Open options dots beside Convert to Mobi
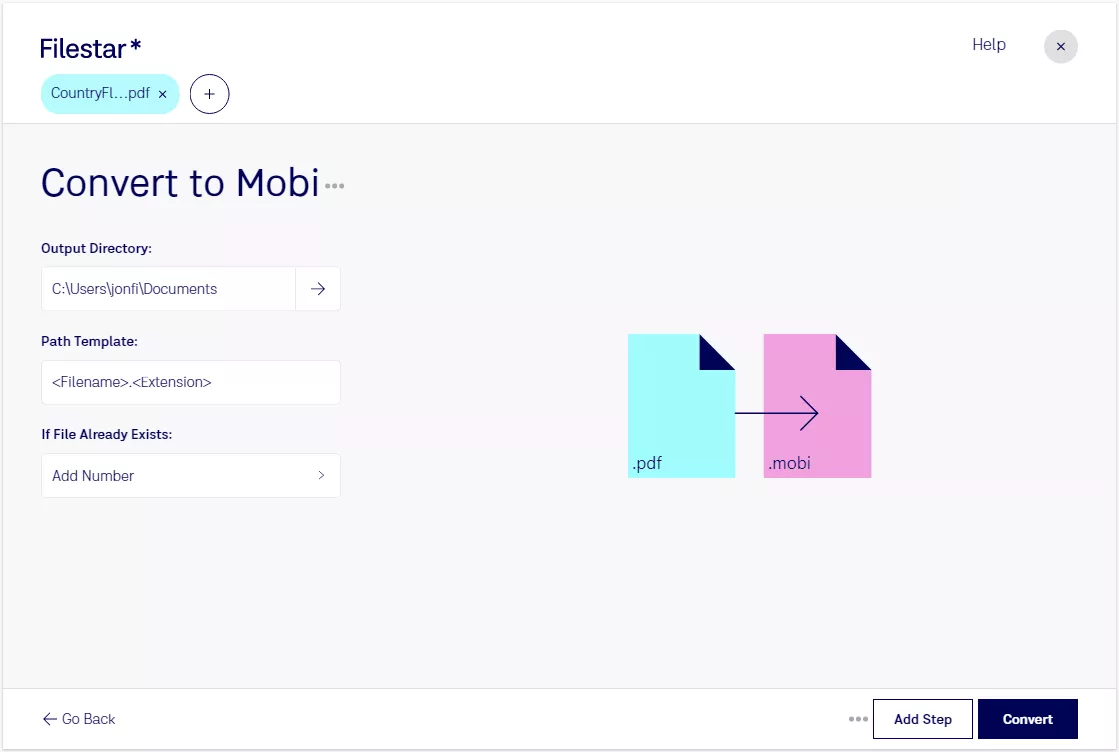 point(335,186)
